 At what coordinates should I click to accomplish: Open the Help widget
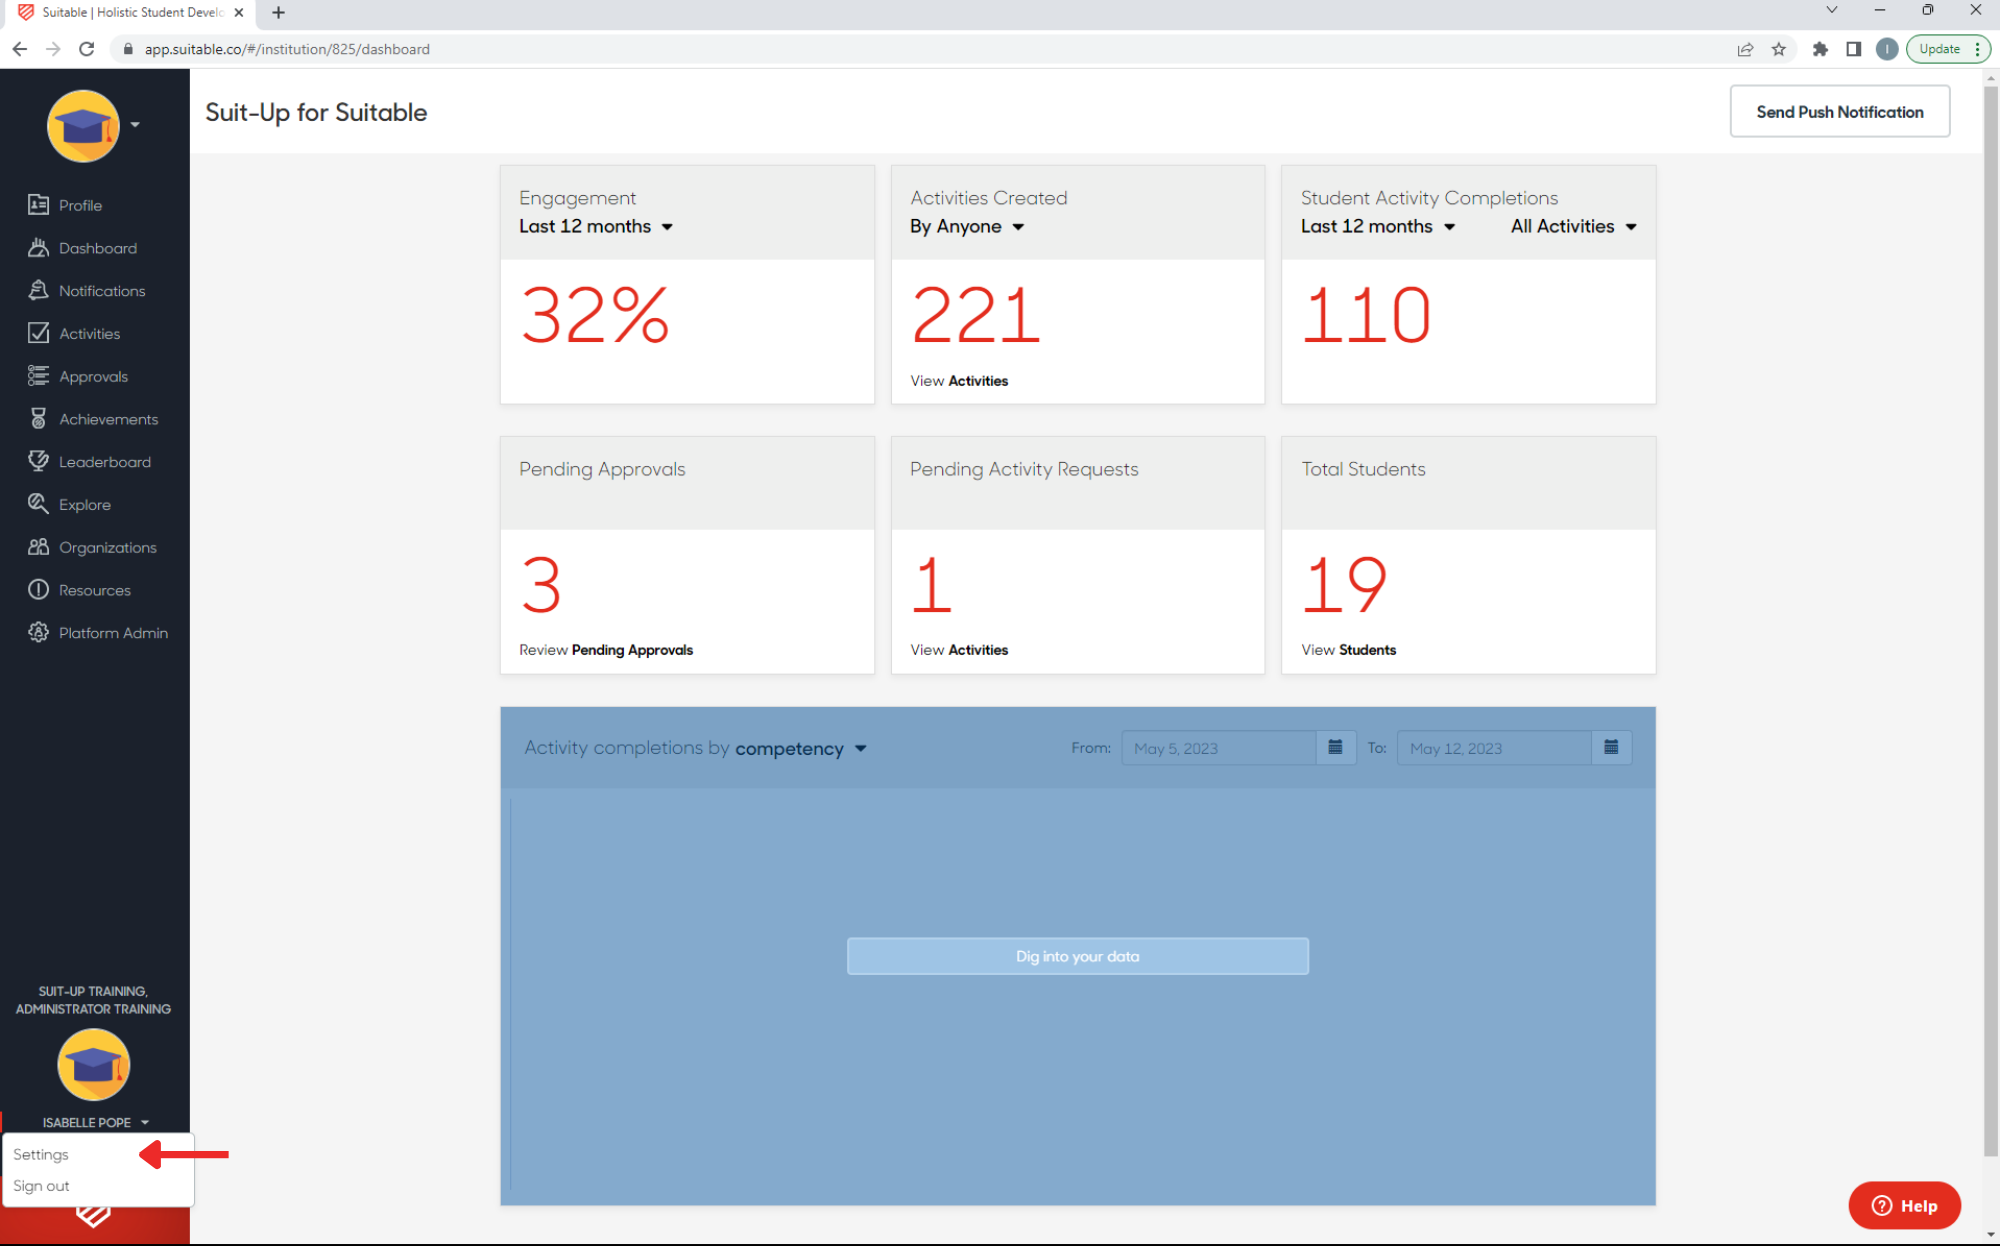pyautogui.click(x=1904, y=1205)
